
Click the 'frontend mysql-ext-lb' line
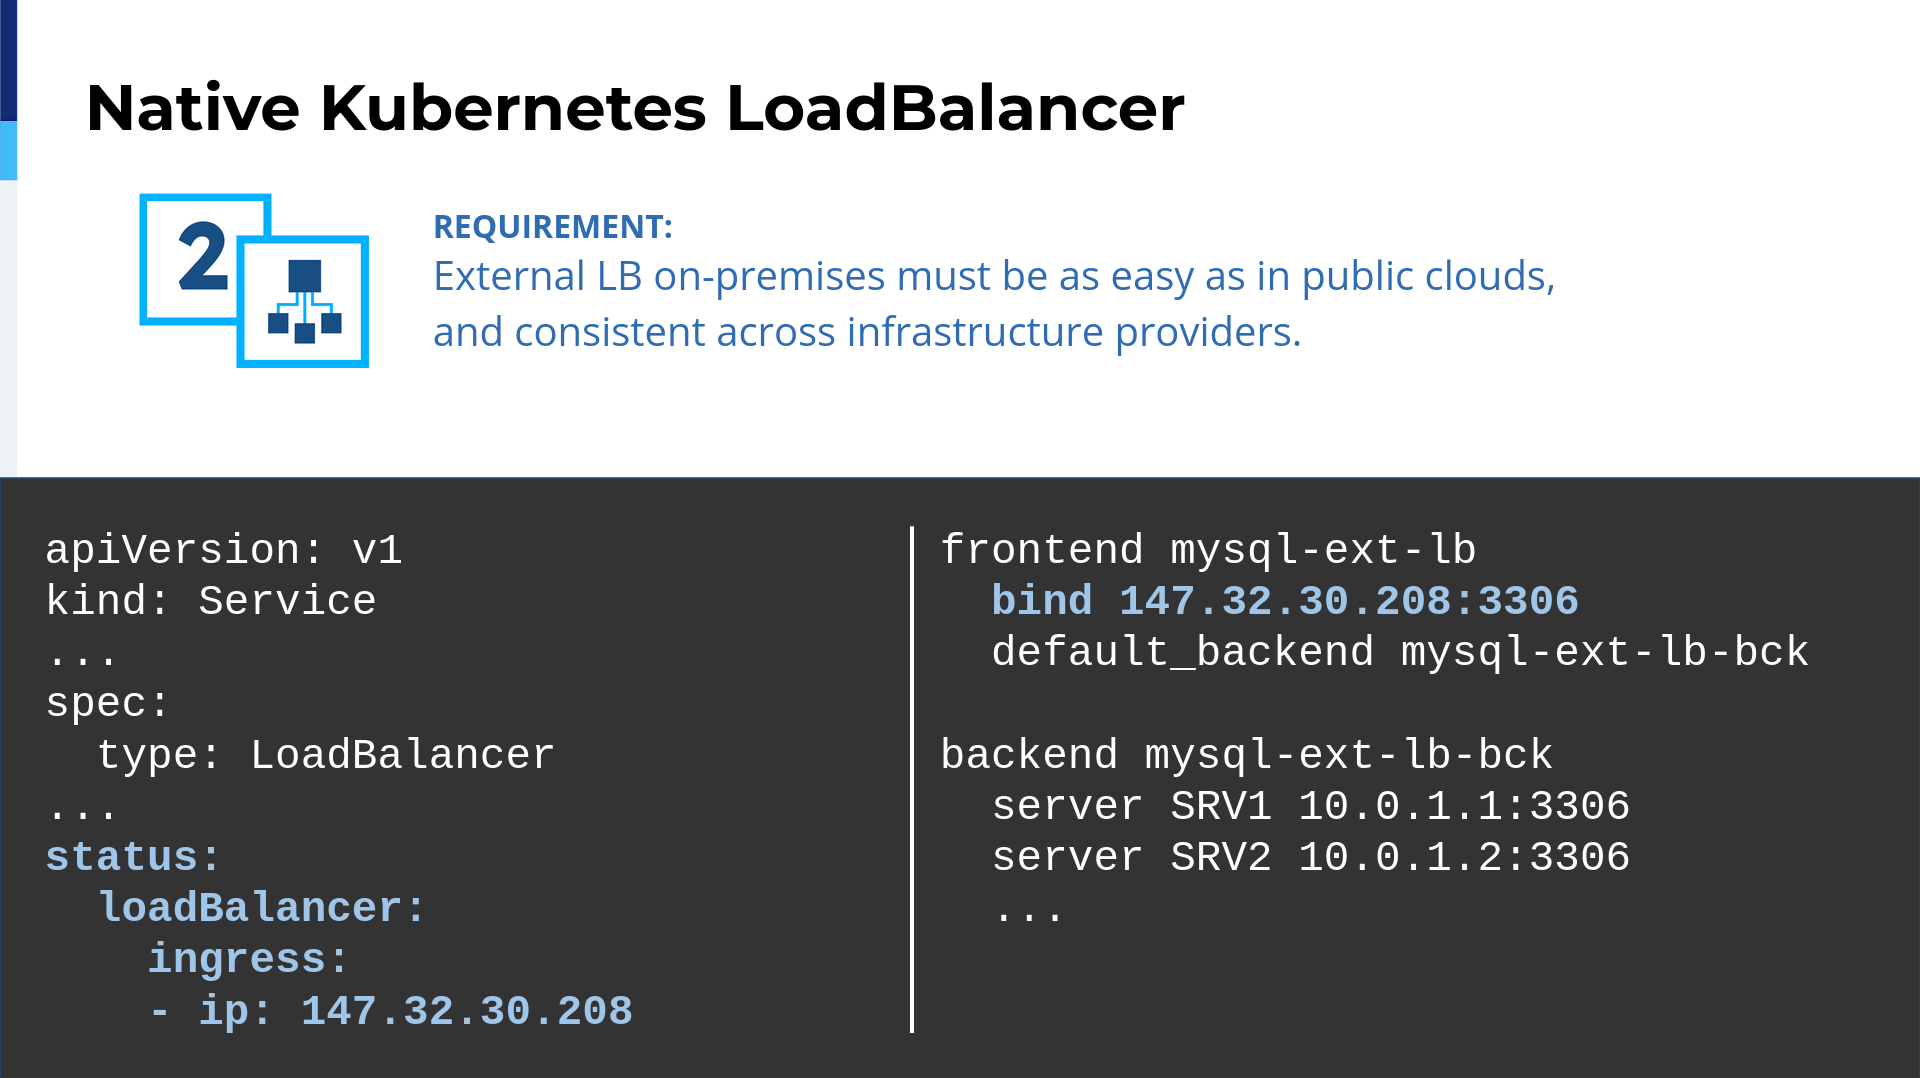[1208, 550]
